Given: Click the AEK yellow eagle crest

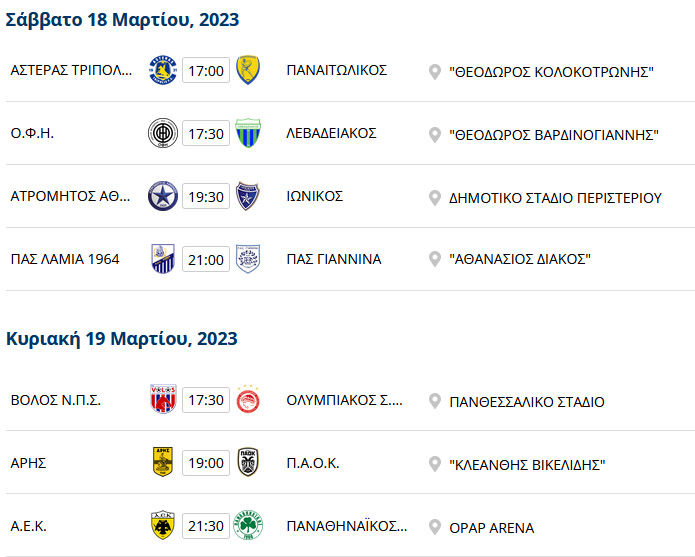Looking at the screenshot, I should 163,525.
